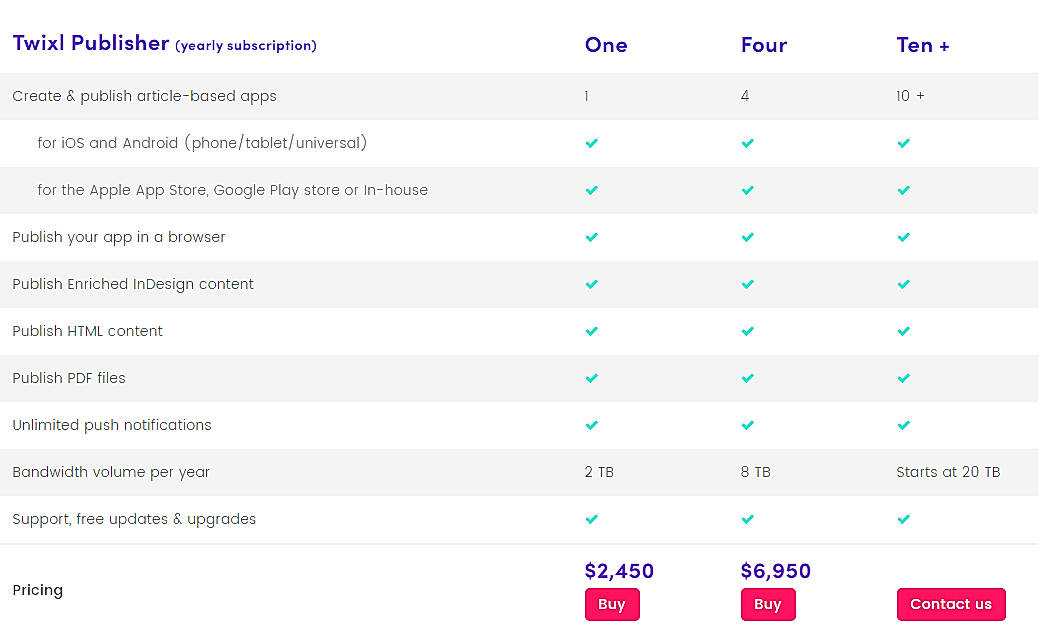Click the Buy button under $6,950
1046x630 pixels.
[x=768, y=604]
